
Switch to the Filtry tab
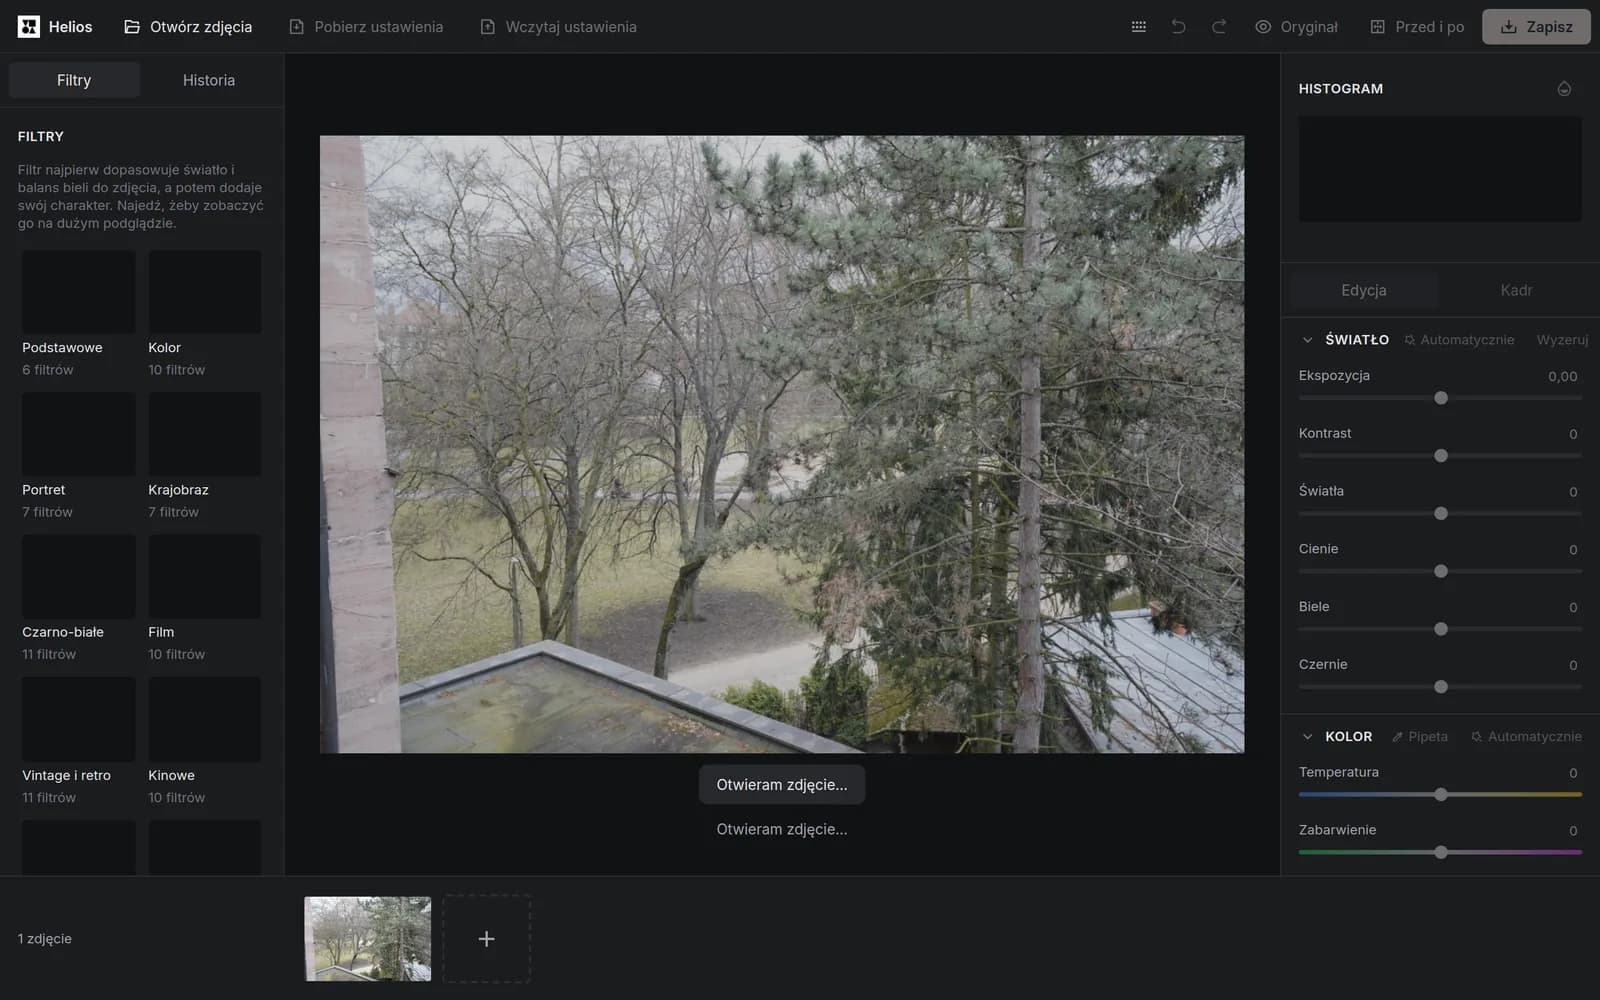74,80
